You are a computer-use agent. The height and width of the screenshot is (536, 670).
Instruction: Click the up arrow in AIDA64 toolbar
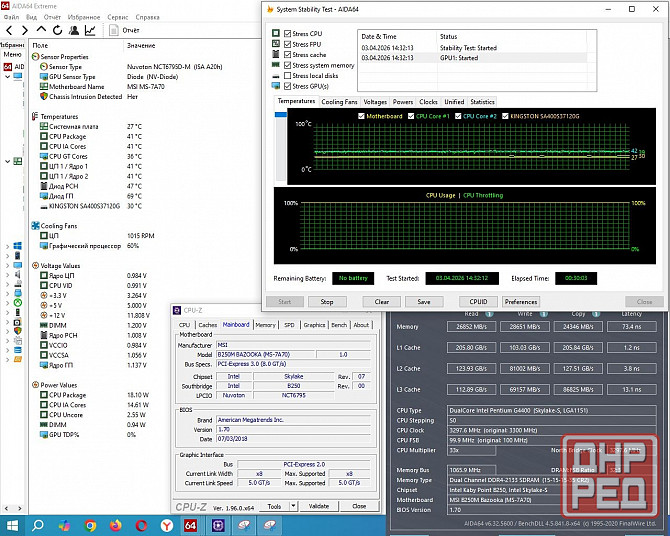tap(40, 30)
